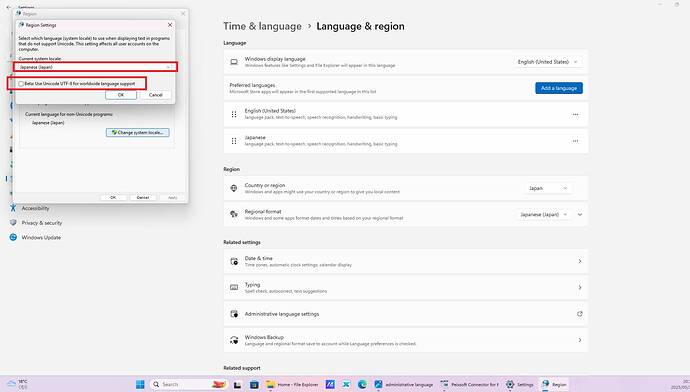Go back with Settings back arrow

[x=8, y=7]
